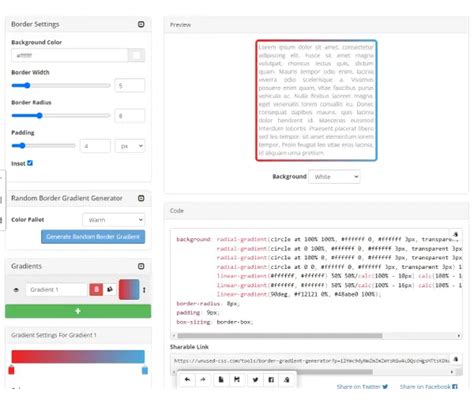Image resolution: width=474 pixels, height=418 pixels.
Task: Click the new document icon in toolbar
Action: (x=221, y=380)
